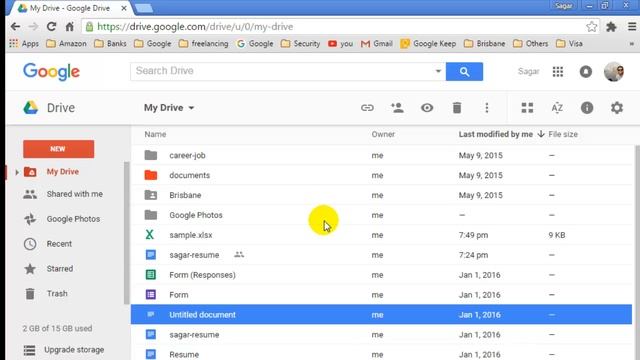Open the AZ sort options
Viewport: 640px width, 360px height.
coord(557,108)
